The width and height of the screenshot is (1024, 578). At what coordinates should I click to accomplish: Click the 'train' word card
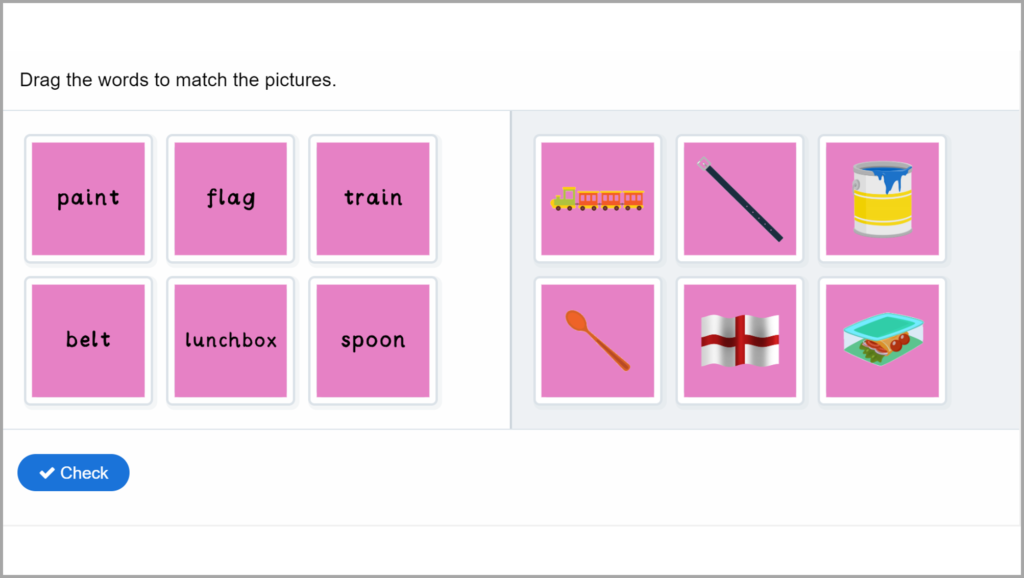coord(372,198)
